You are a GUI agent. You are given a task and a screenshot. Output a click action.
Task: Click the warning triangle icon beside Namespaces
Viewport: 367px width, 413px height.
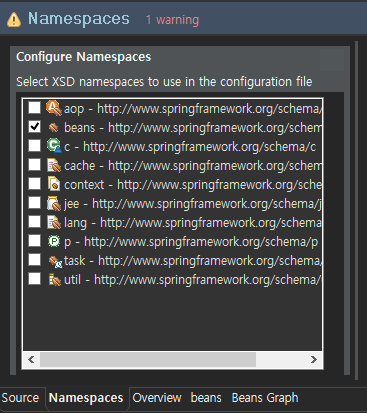click(x=14, y=20)
